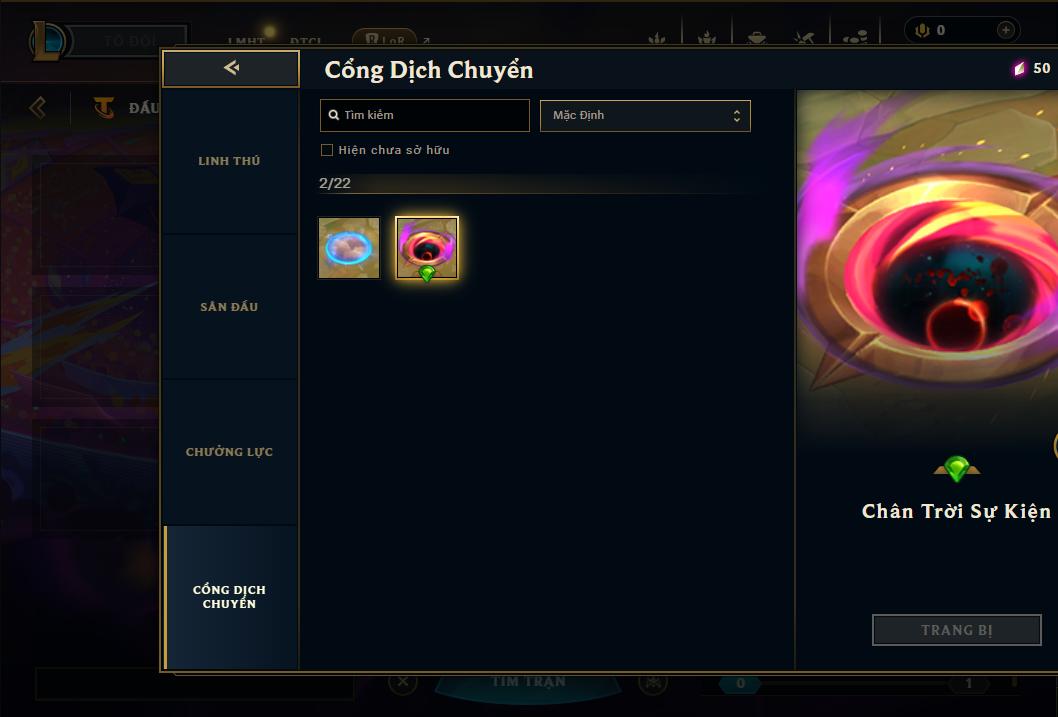
Task: Click the Trang Bị equip button
Action: [956, 630]
